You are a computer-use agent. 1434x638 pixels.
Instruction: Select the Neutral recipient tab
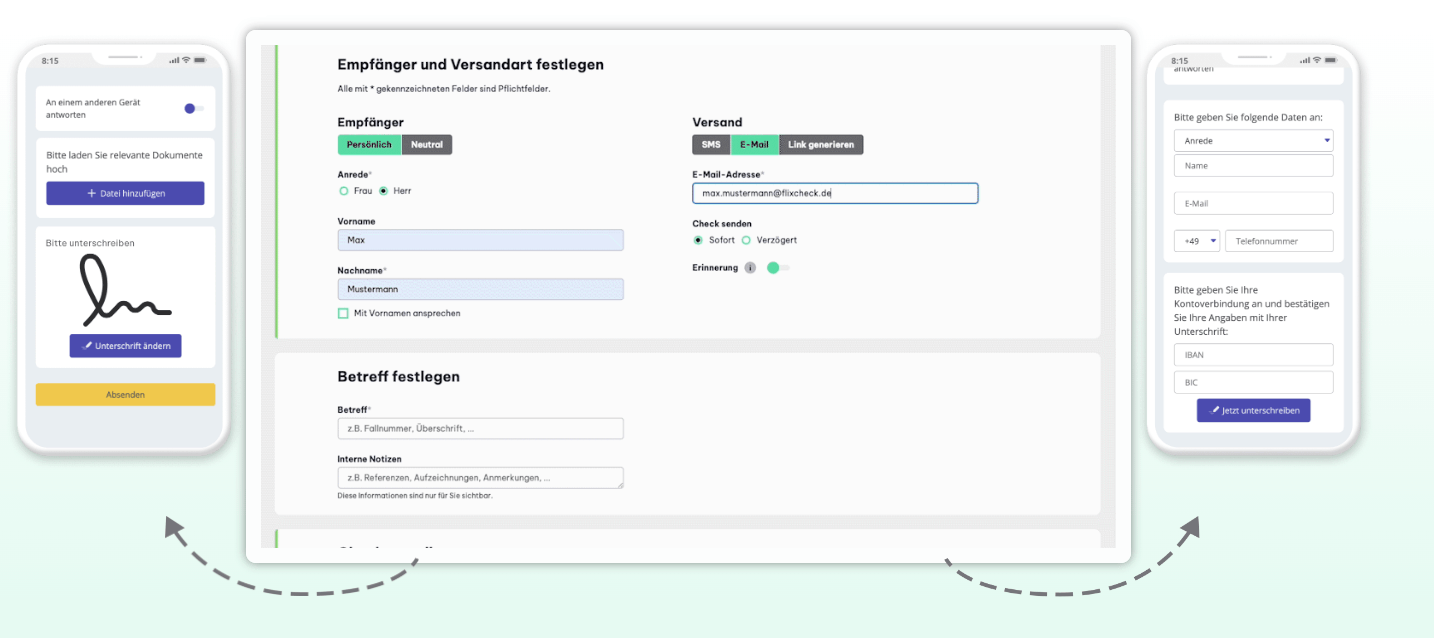pyautogui.click(x=427, y=145)
